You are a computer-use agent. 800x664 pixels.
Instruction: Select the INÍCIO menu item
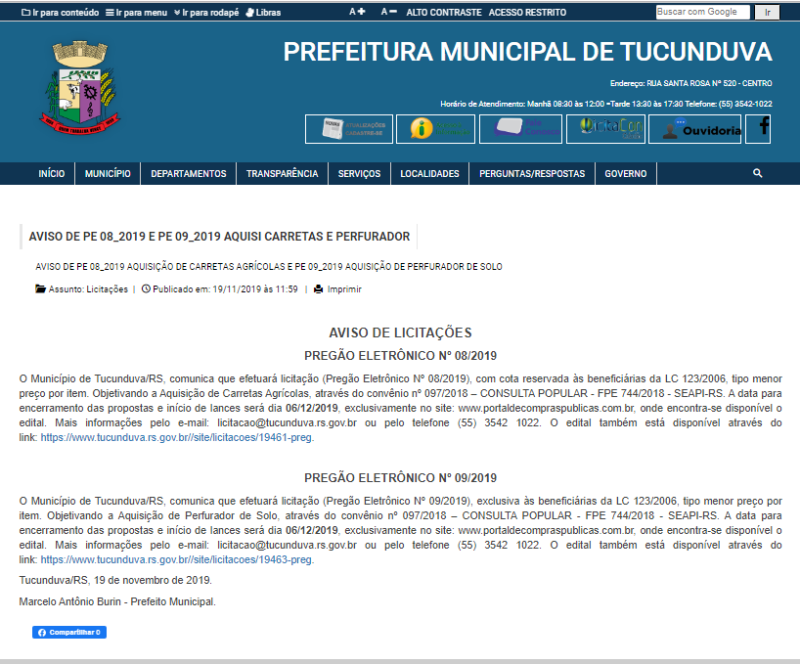(50, 172)
